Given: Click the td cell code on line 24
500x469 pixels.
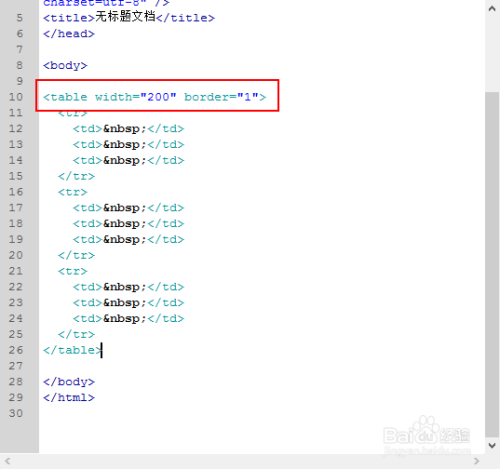Looking at the screenshot, I should click(128, 319).
